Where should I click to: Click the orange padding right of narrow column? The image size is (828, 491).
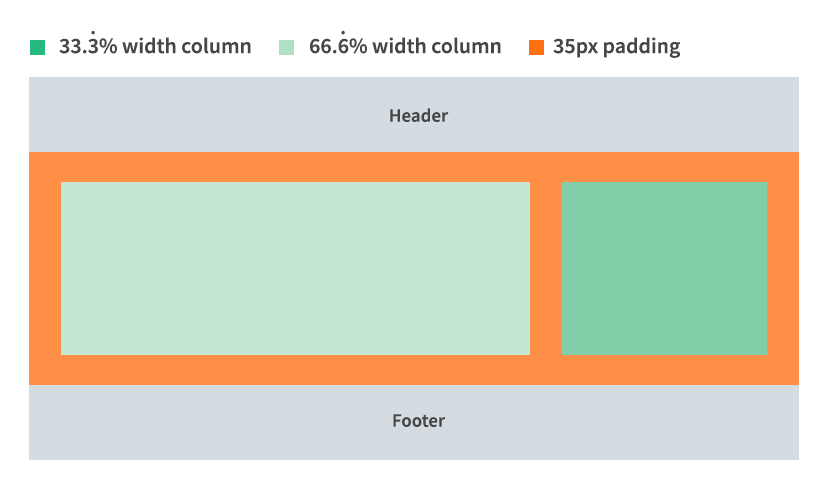(x=783, y=268)
